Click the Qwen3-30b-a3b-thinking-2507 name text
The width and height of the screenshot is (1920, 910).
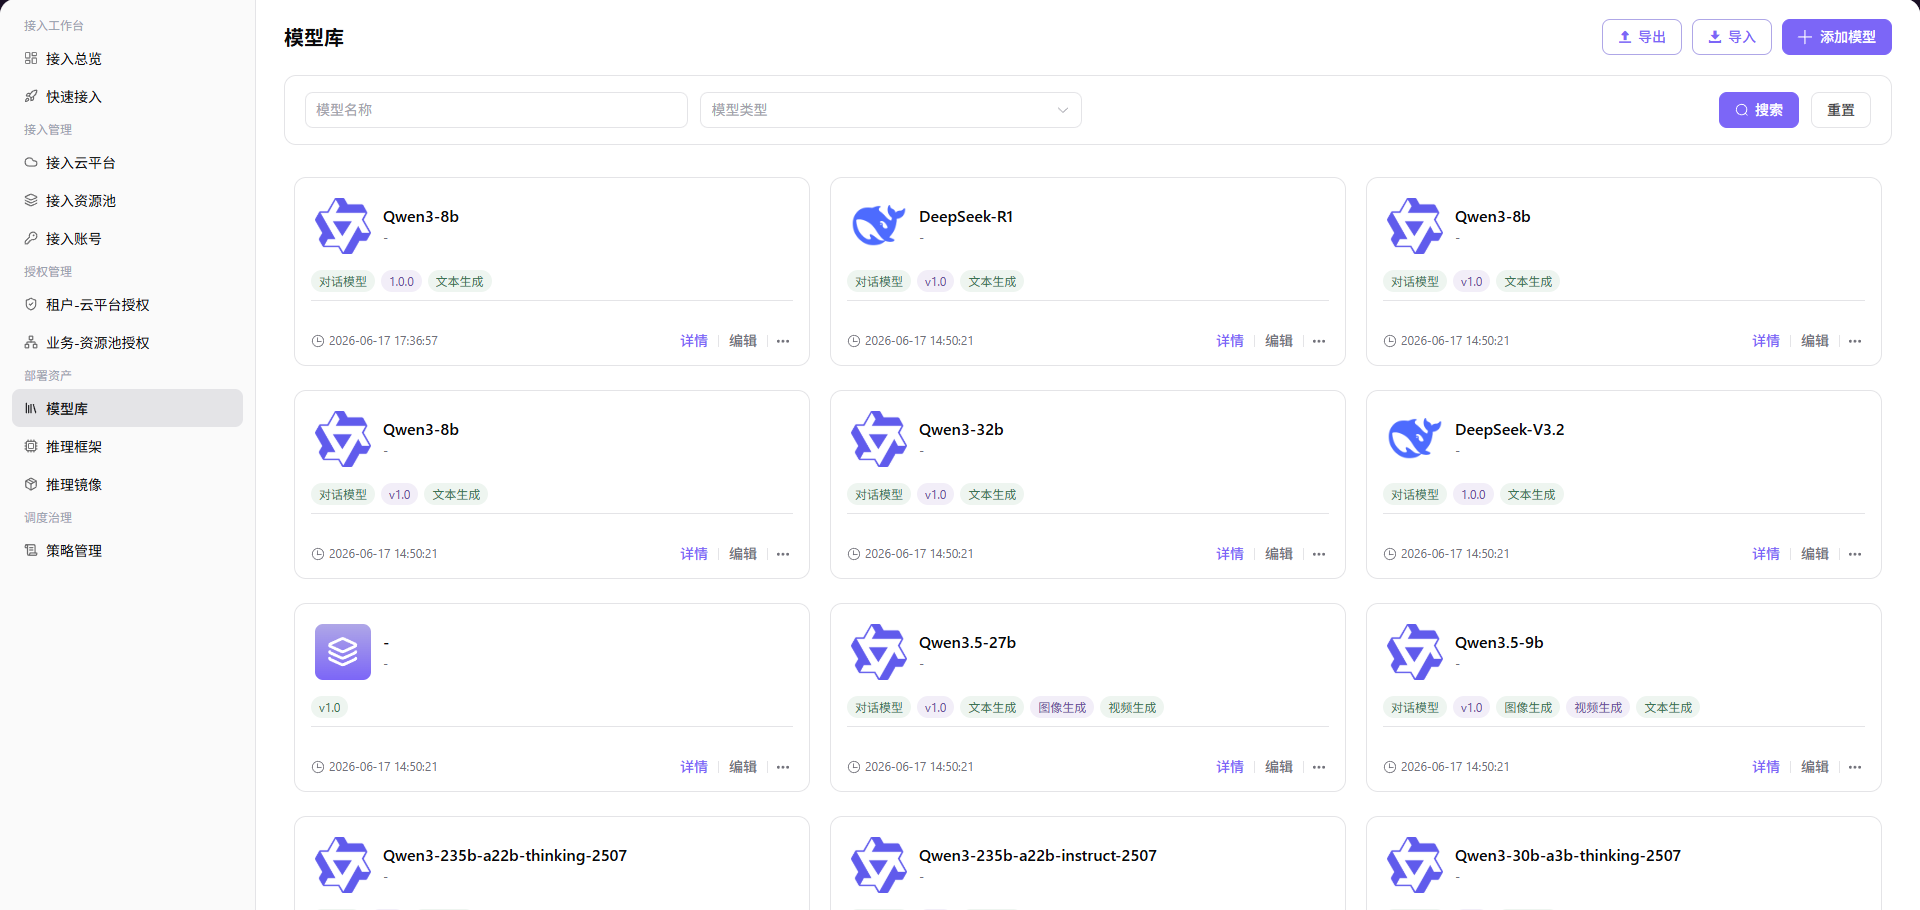tap(1568, 856)
